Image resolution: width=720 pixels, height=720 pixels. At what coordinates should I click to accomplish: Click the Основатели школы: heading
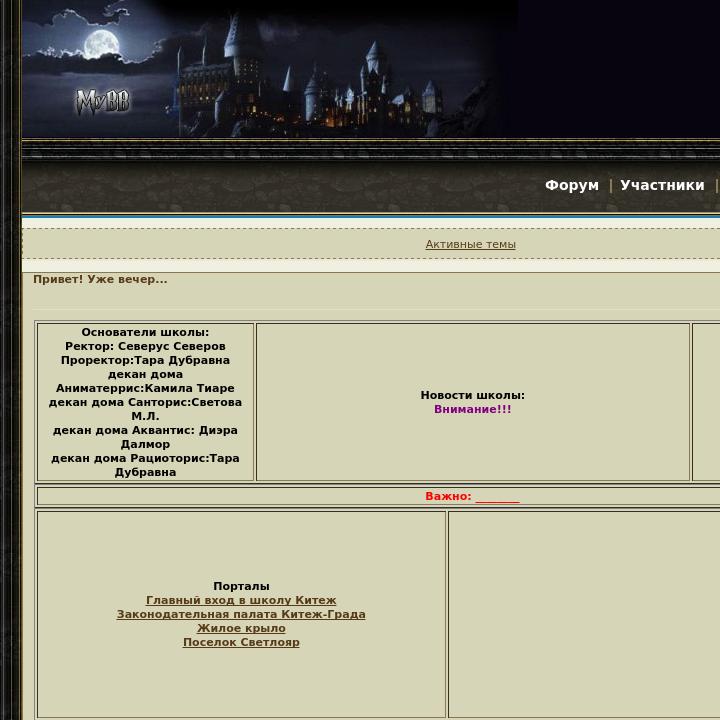pos(145,332)
